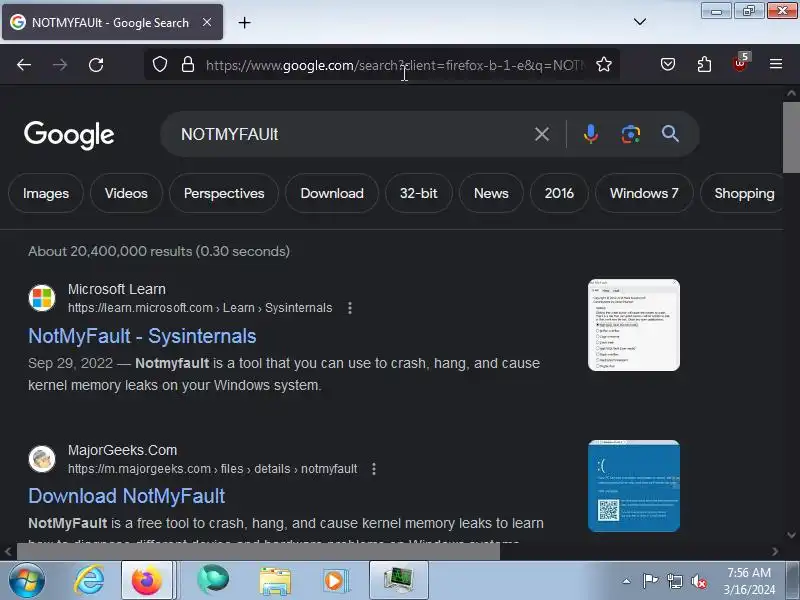Open the Firefox hamburger menu
The image size is (800, 600).
776,64
